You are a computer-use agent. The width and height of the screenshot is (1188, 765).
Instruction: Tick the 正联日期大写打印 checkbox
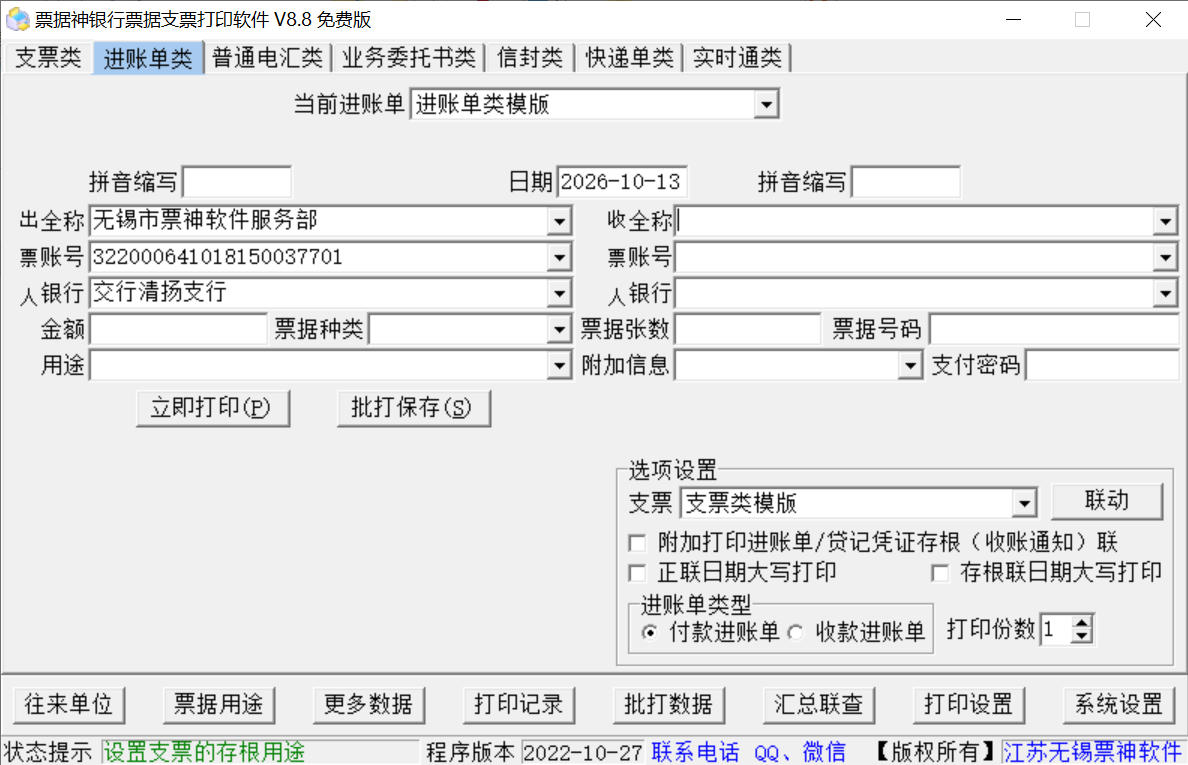point(638,573)
